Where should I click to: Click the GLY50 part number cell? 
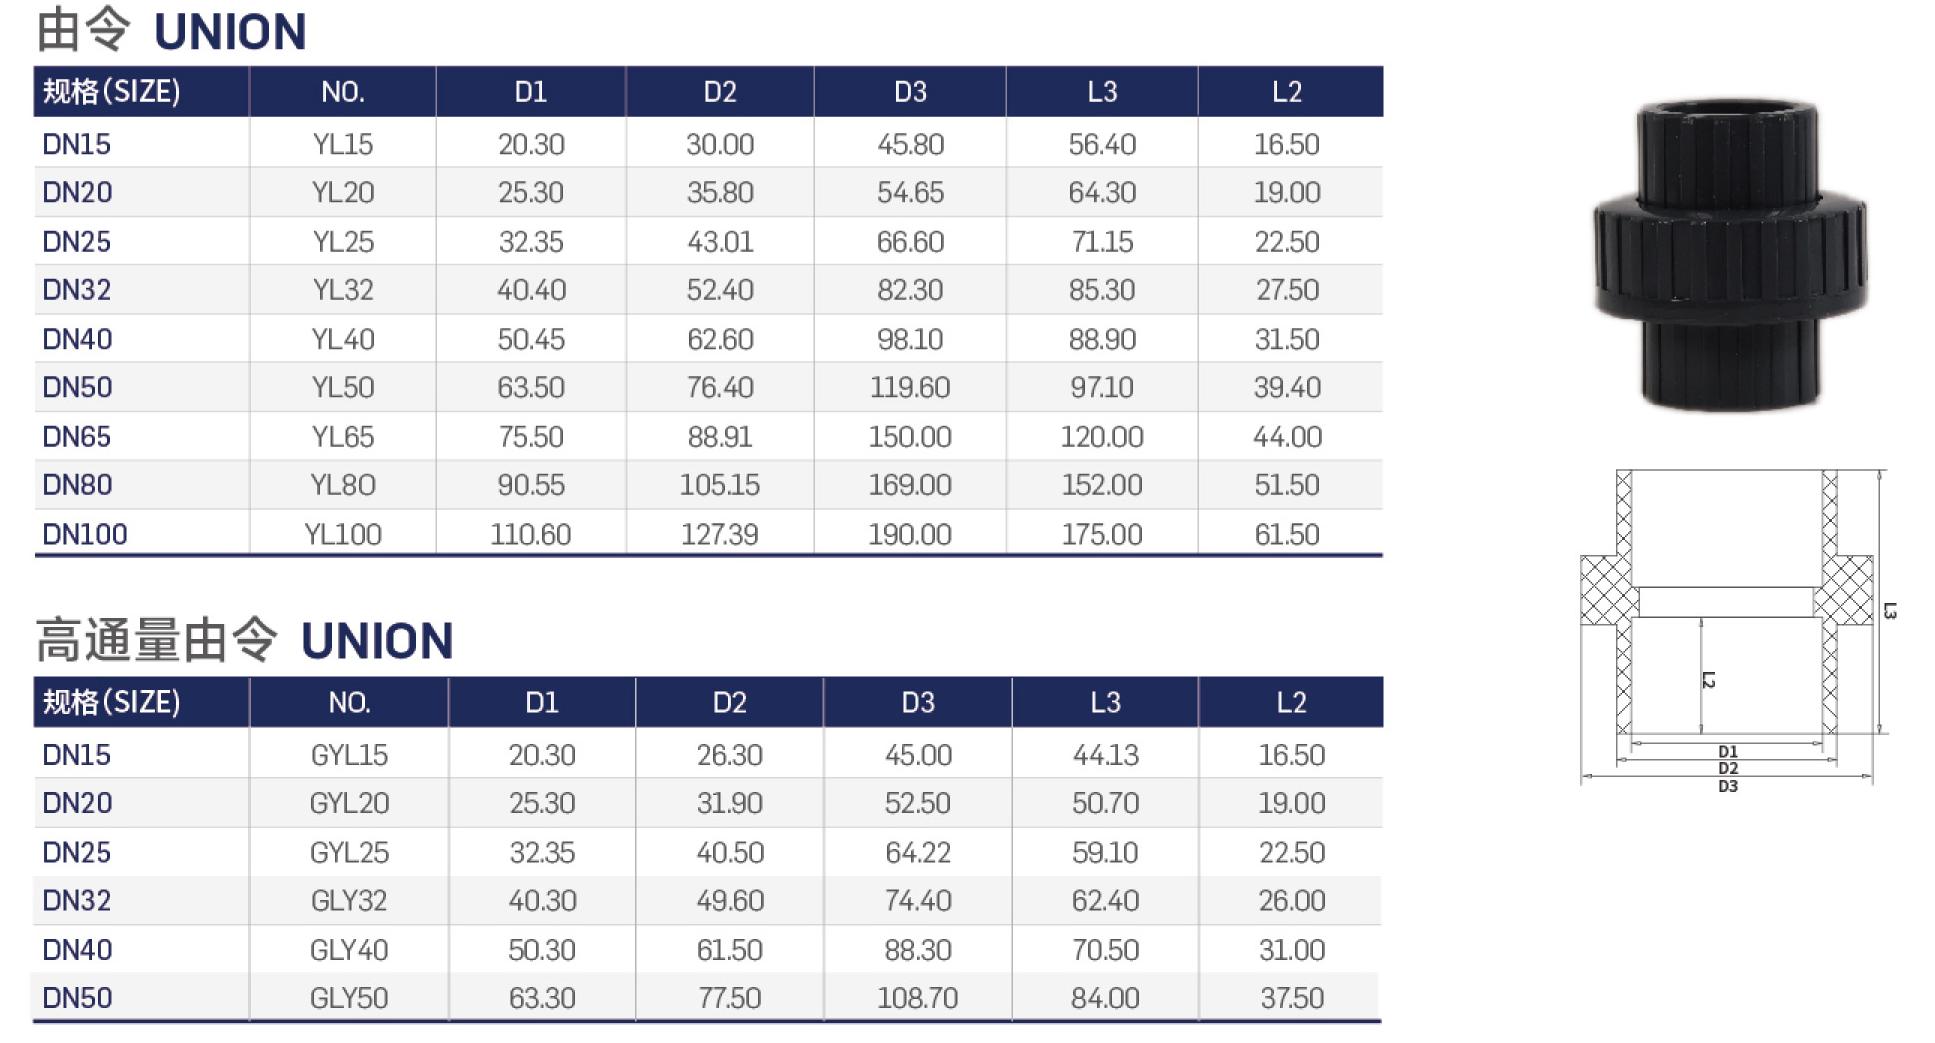click(349, 998)
